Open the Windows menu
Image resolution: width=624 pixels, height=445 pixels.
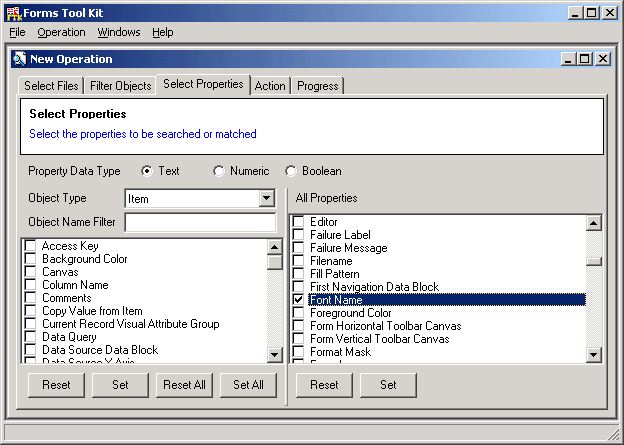pyautogui.click(x=119, y=32)
